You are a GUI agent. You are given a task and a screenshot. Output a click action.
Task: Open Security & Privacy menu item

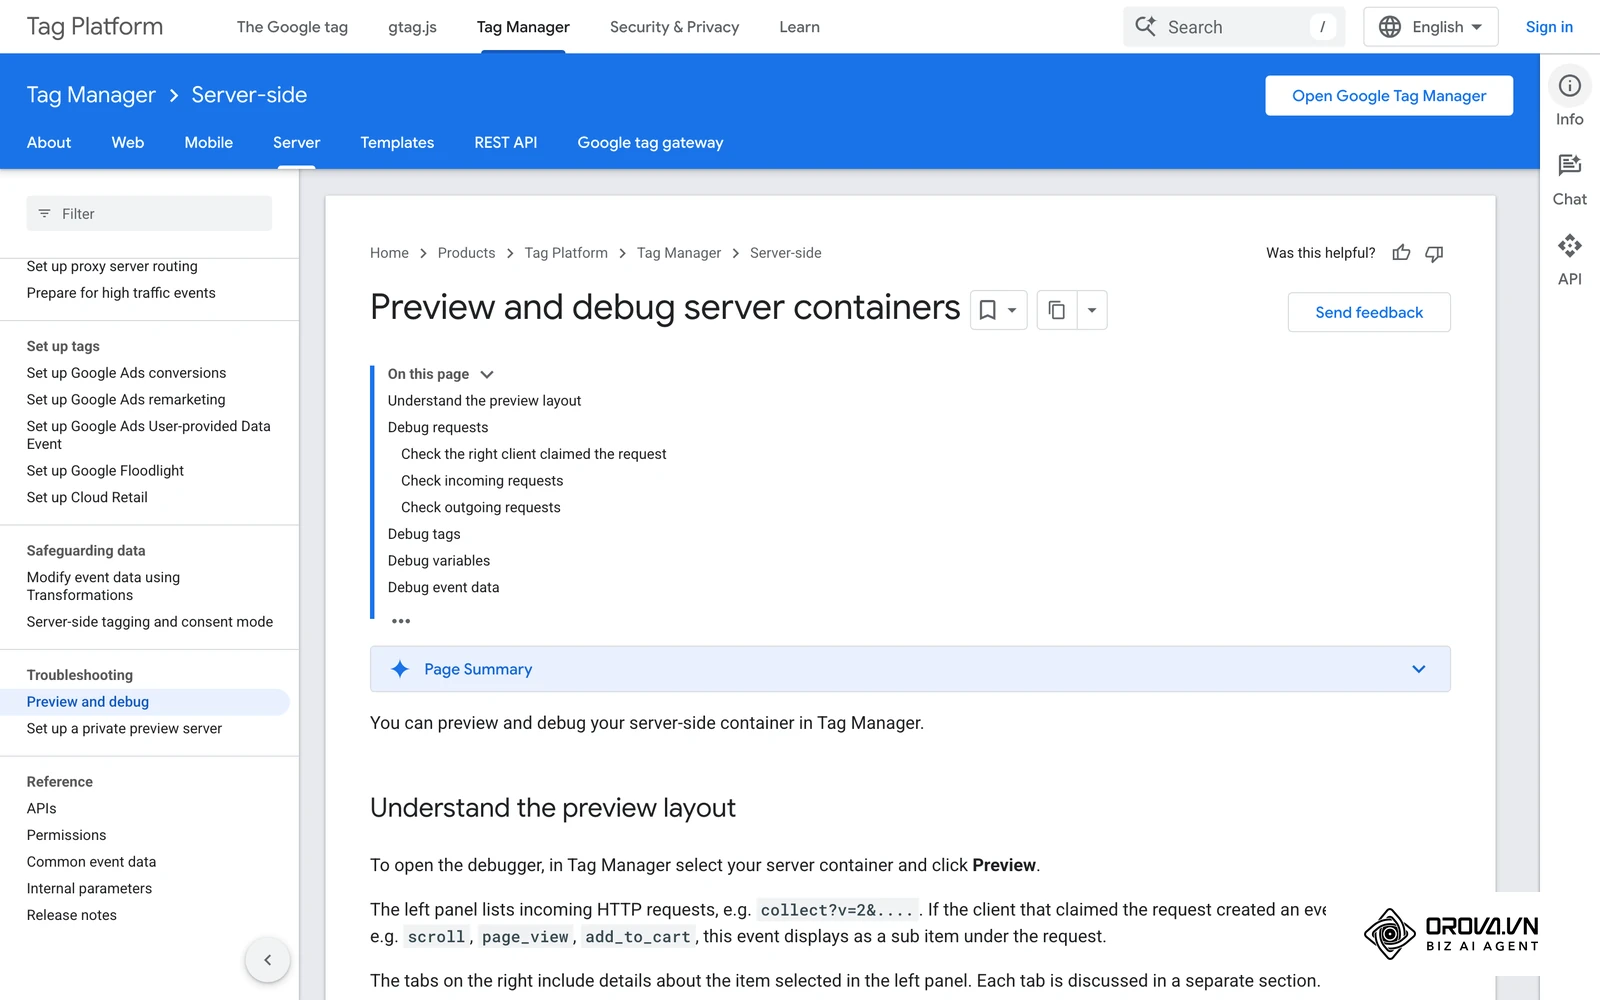[x=674, y=27]
